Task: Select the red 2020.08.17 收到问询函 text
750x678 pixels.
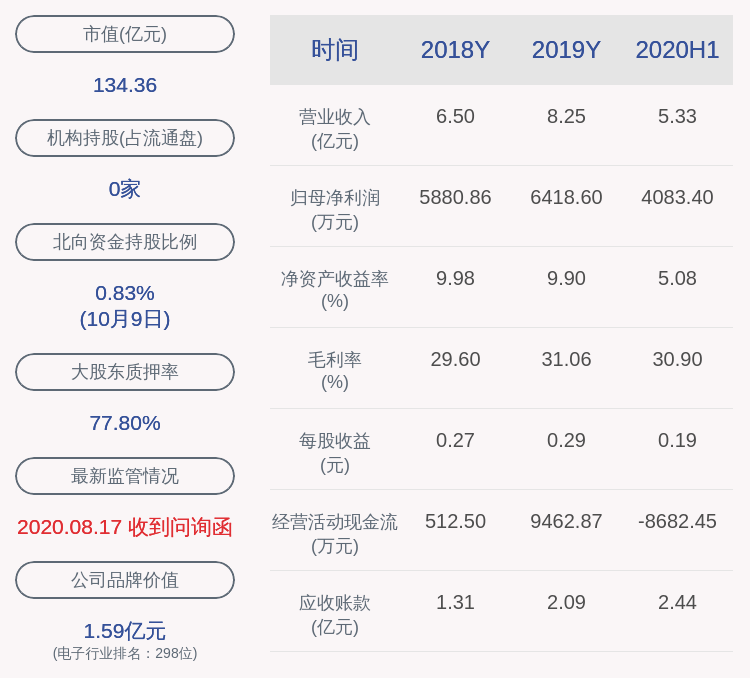Action: coord(125,527)
